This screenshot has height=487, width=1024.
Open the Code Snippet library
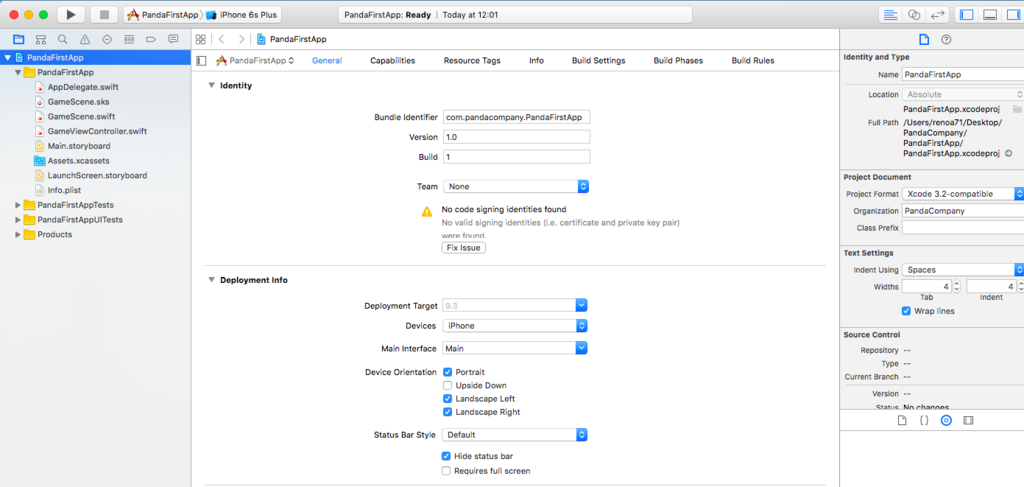(x=924, y=421)
